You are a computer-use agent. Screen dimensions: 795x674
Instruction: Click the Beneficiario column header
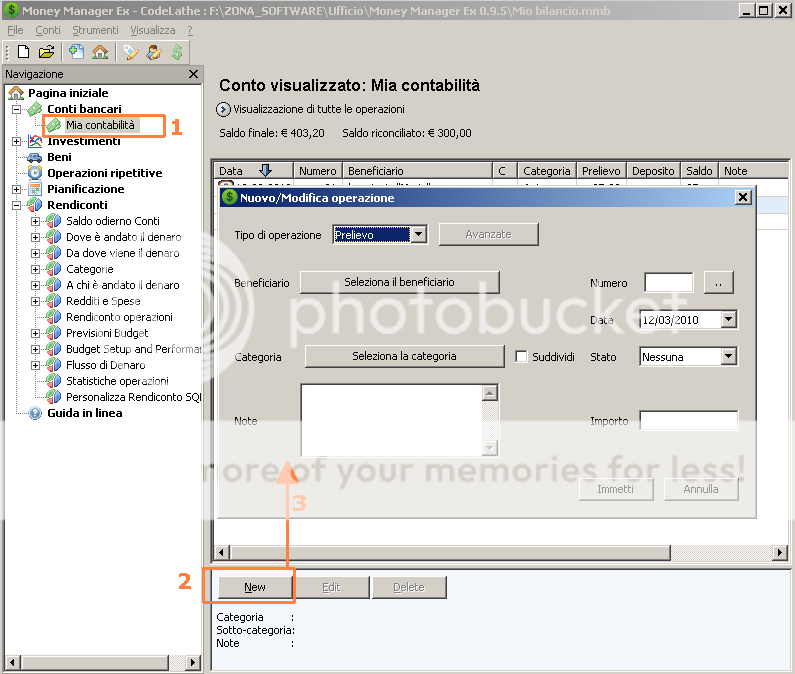(418, 171)
